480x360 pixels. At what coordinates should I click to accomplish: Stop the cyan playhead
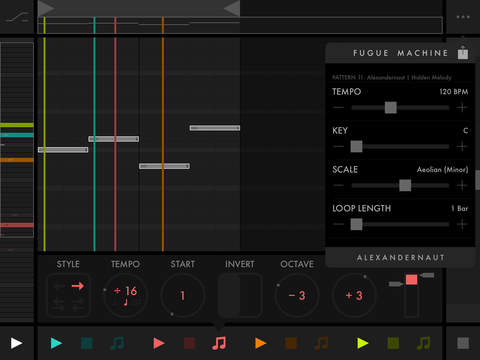pyautogui.click(x=87, y=343)
